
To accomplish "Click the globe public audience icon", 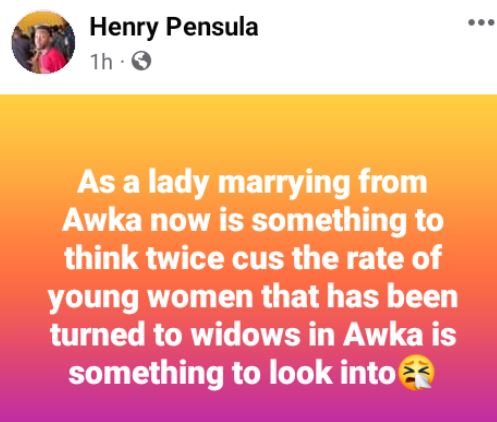I will (x=141, y=61).
